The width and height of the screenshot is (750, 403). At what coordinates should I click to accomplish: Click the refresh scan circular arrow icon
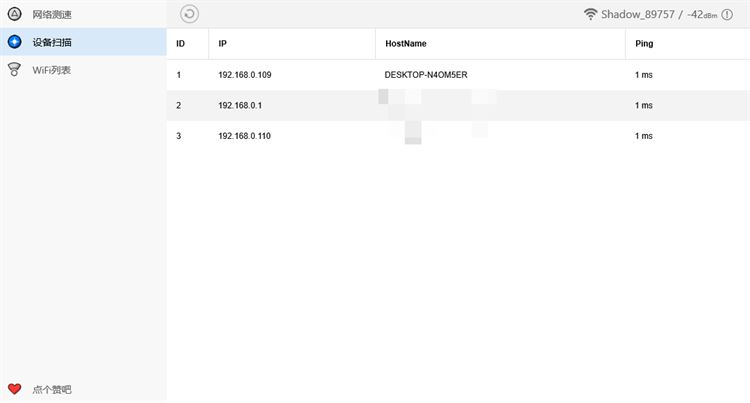(189, 14)
